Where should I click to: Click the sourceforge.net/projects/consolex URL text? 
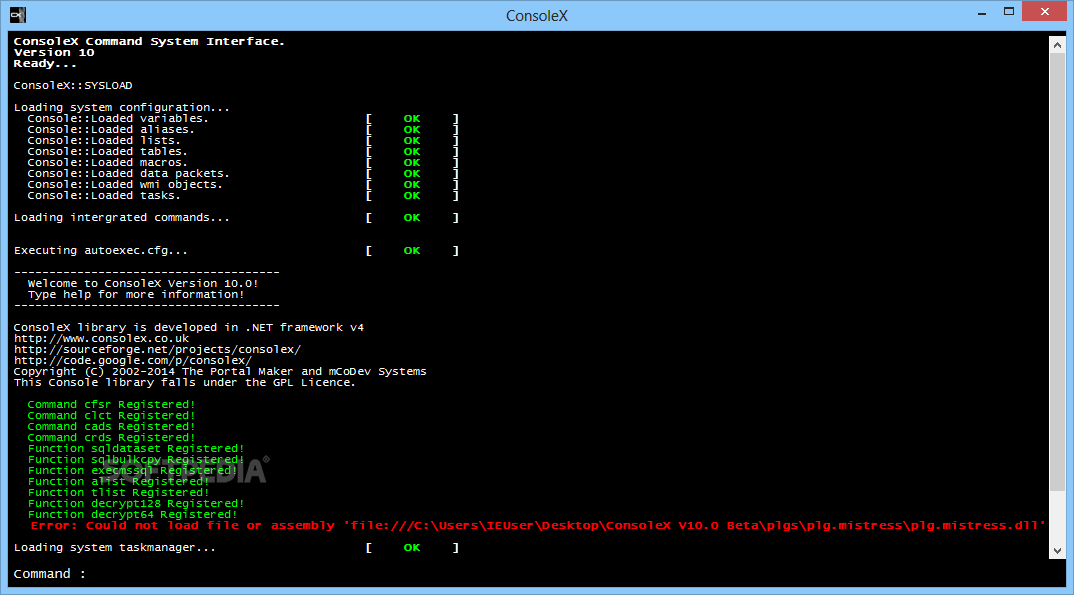point(158,349)
